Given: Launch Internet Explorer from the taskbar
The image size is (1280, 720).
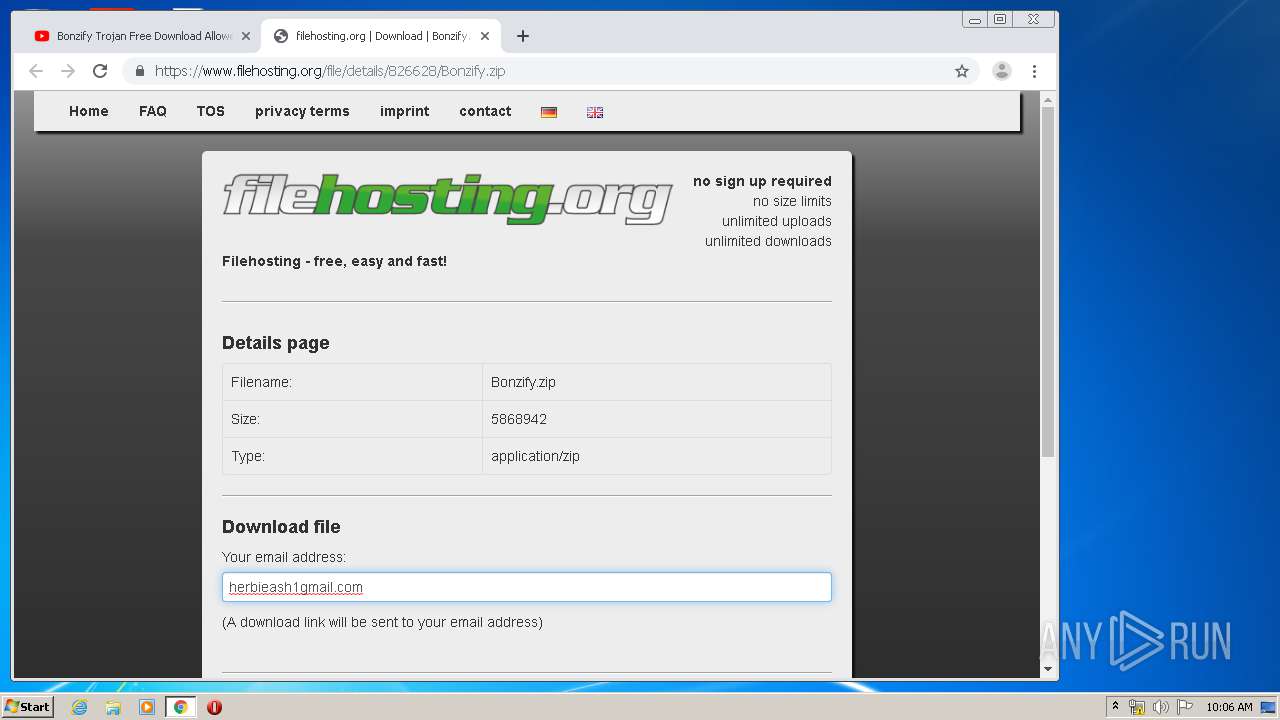Looking at the screenshot, I should (x=79, y=707).
